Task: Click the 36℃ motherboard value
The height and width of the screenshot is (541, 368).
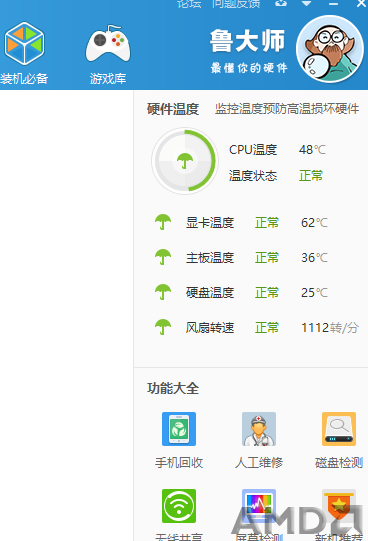Action: point(314,258)
